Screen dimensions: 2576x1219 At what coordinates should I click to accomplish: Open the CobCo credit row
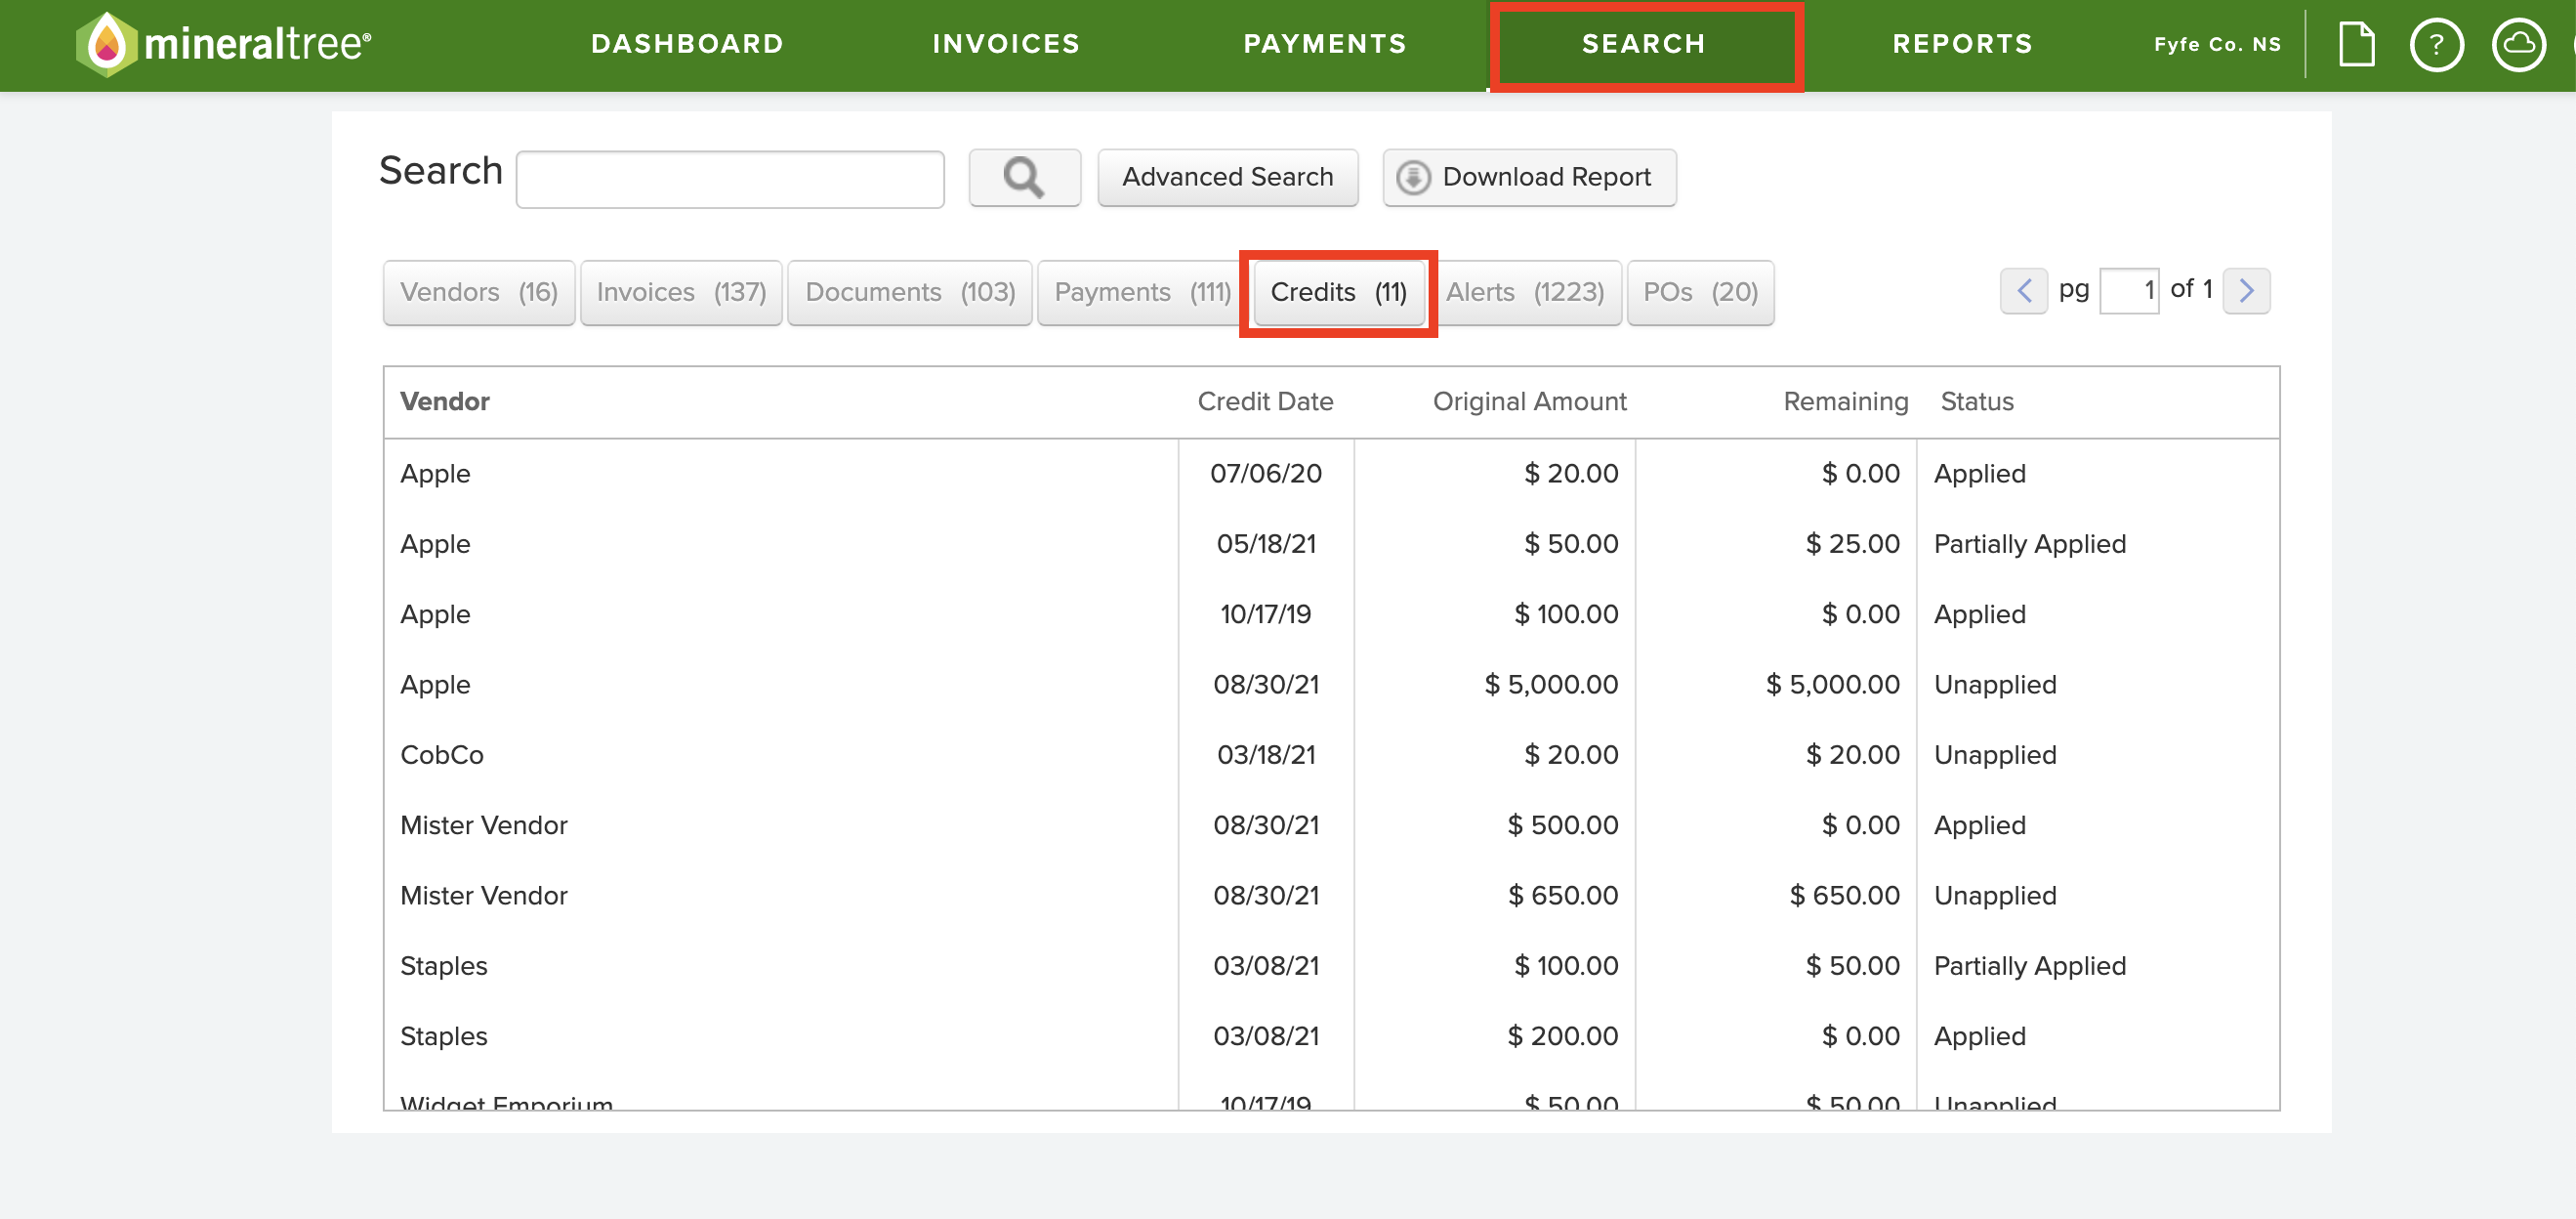point(1331,755)
